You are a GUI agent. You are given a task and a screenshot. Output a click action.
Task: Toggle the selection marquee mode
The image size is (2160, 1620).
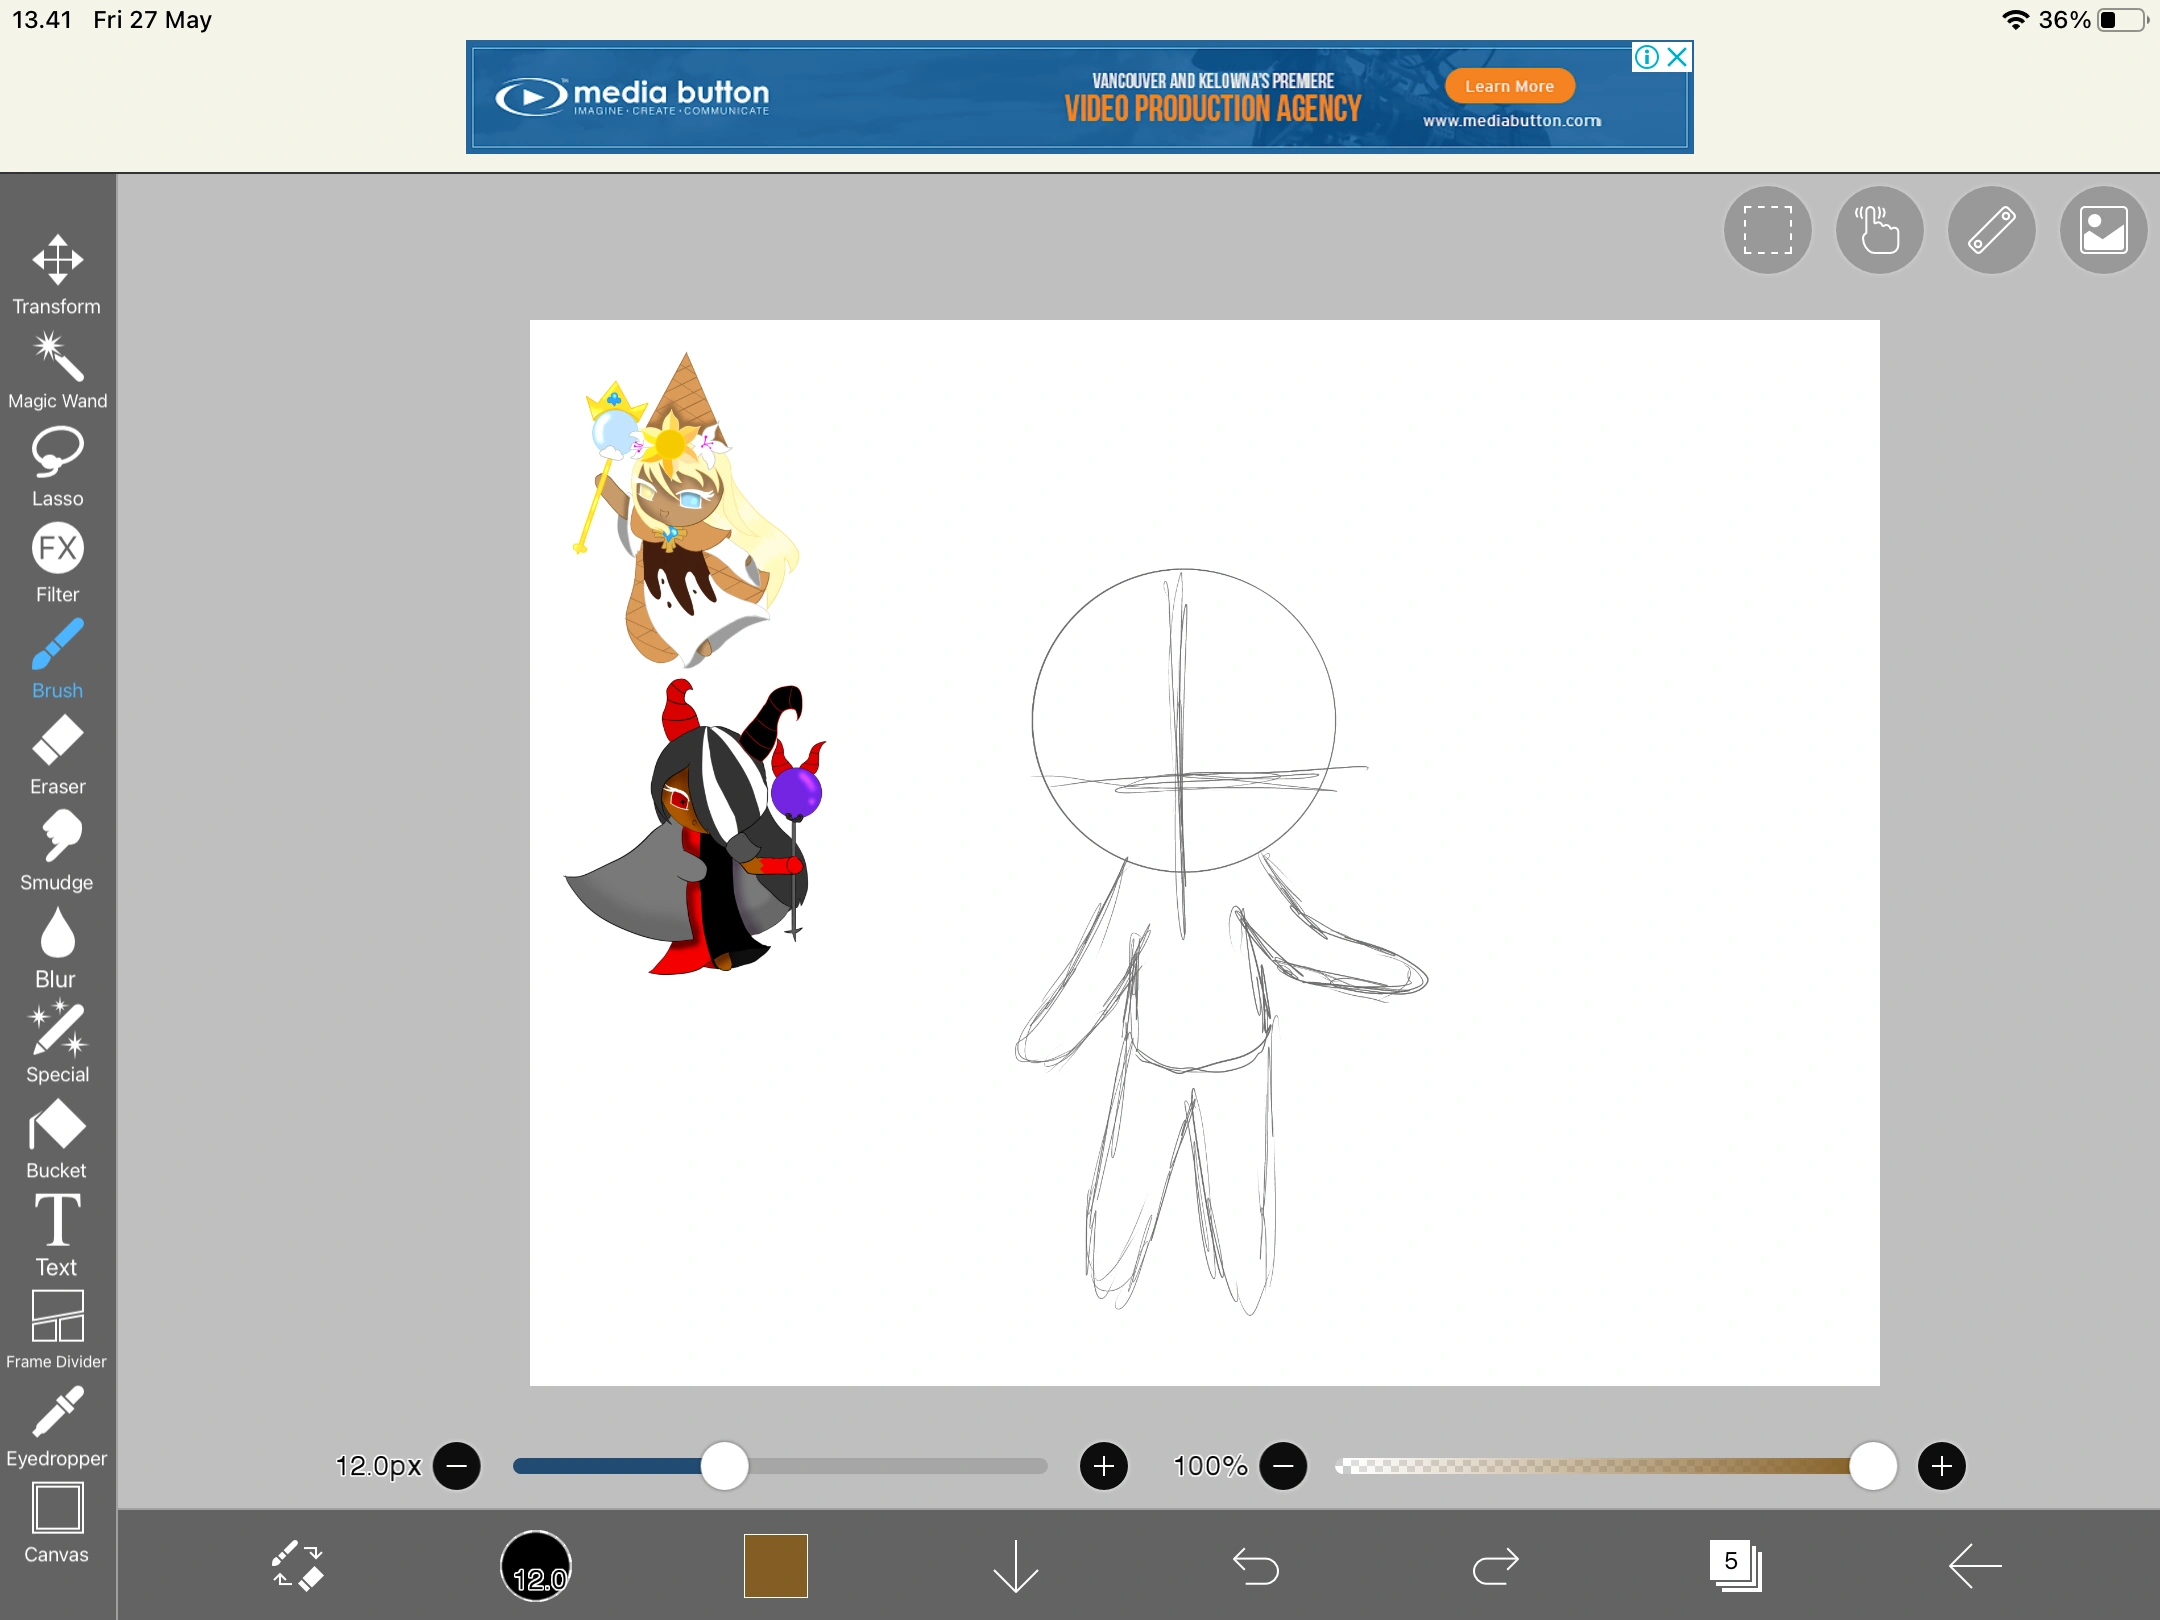point(1766,230)
